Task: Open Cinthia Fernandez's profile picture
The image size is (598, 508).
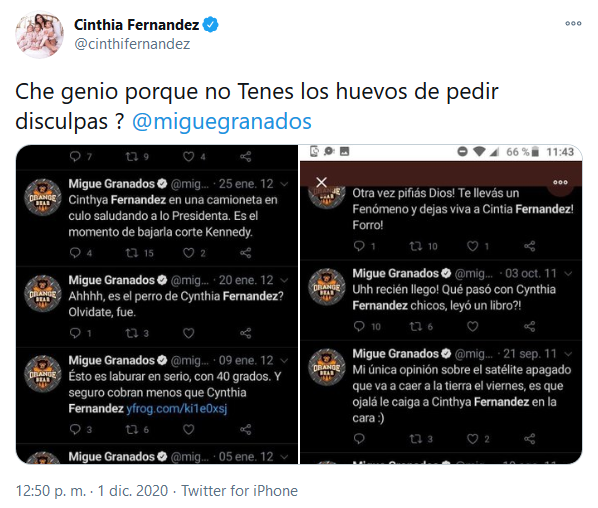Action: [x=39, y=35]
